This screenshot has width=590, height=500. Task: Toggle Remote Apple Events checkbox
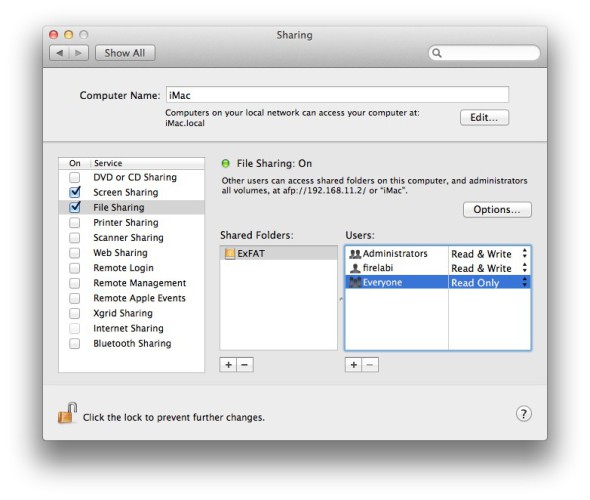tap(75, 298)
